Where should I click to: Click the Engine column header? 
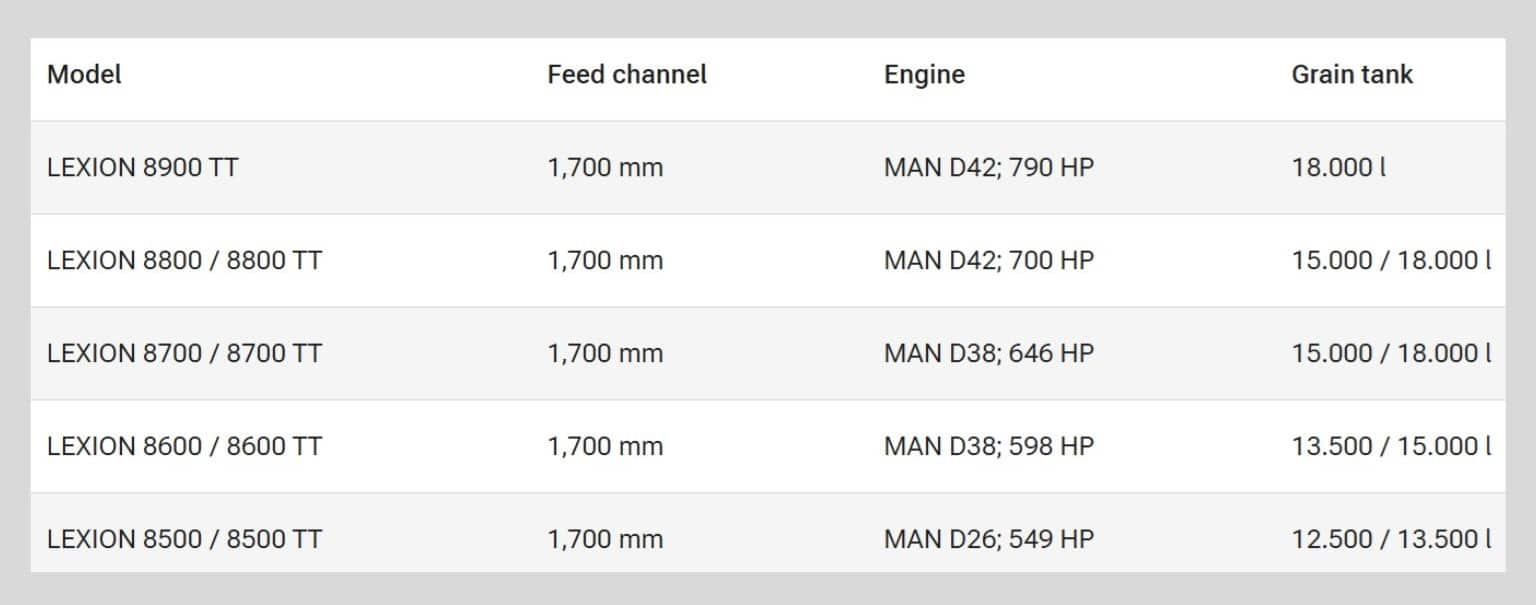pos(924,75)
